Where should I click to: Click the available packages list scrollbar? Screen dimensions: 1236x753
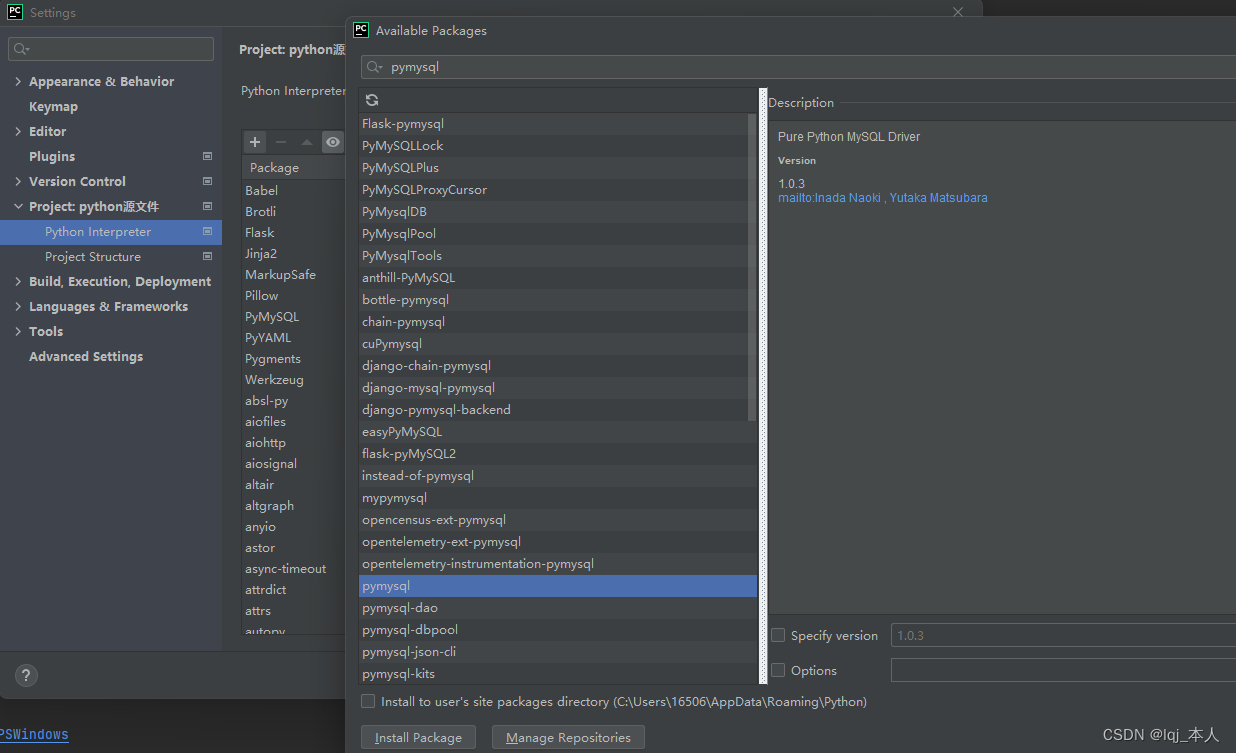click(752, 267)
